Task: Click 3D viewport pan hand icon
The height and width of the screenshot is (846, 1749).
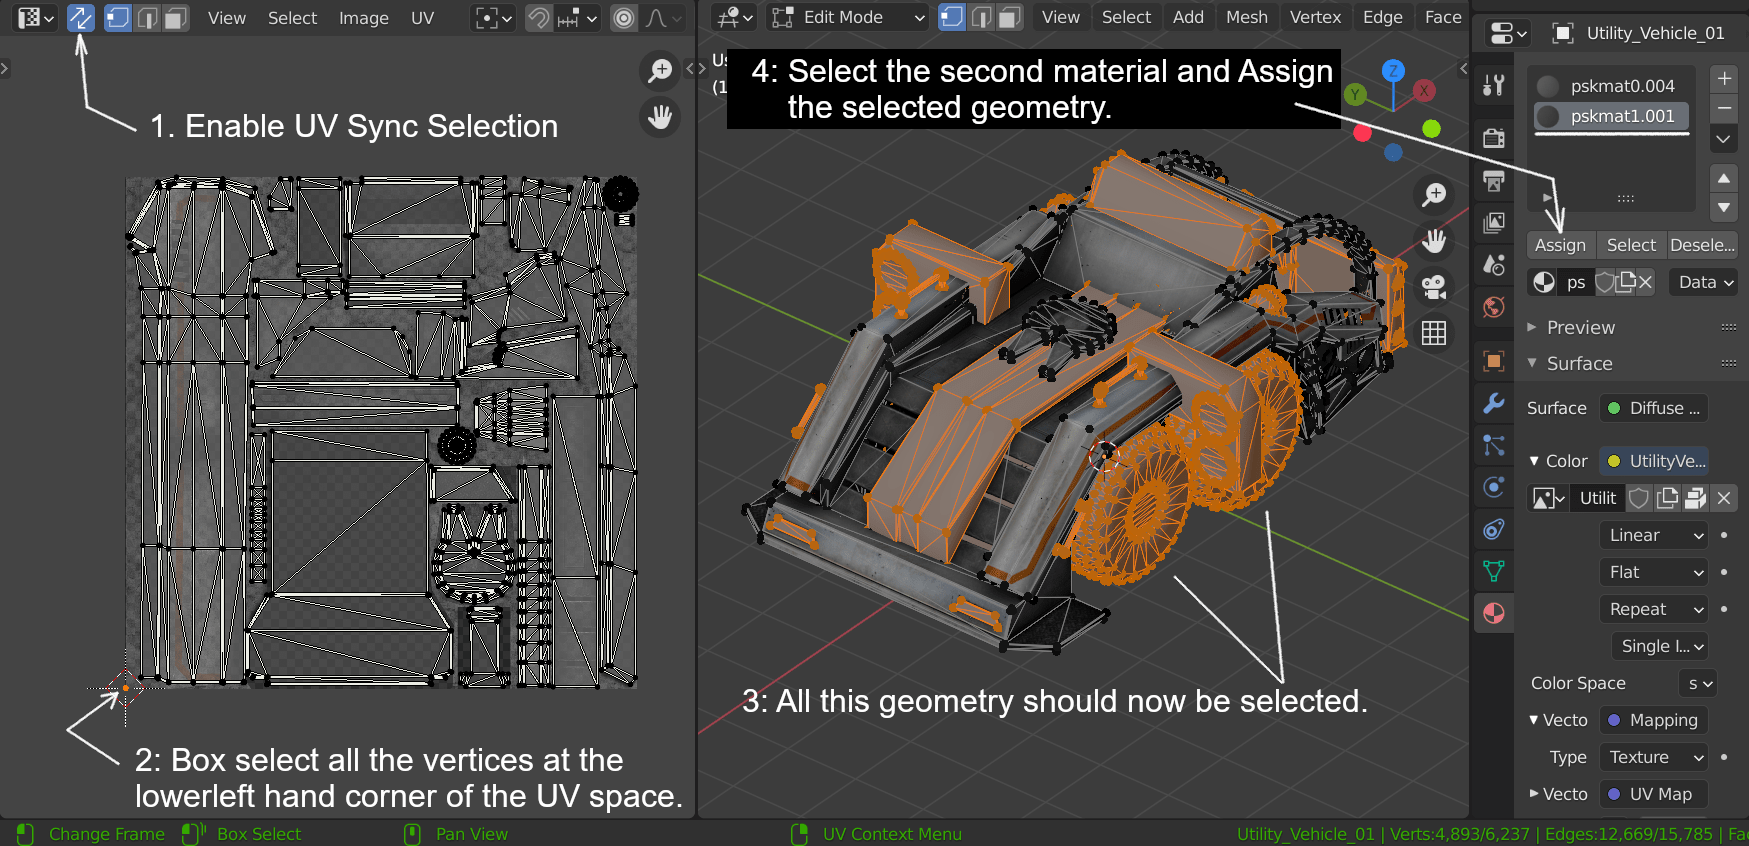Action: (x=1434, y=241)
